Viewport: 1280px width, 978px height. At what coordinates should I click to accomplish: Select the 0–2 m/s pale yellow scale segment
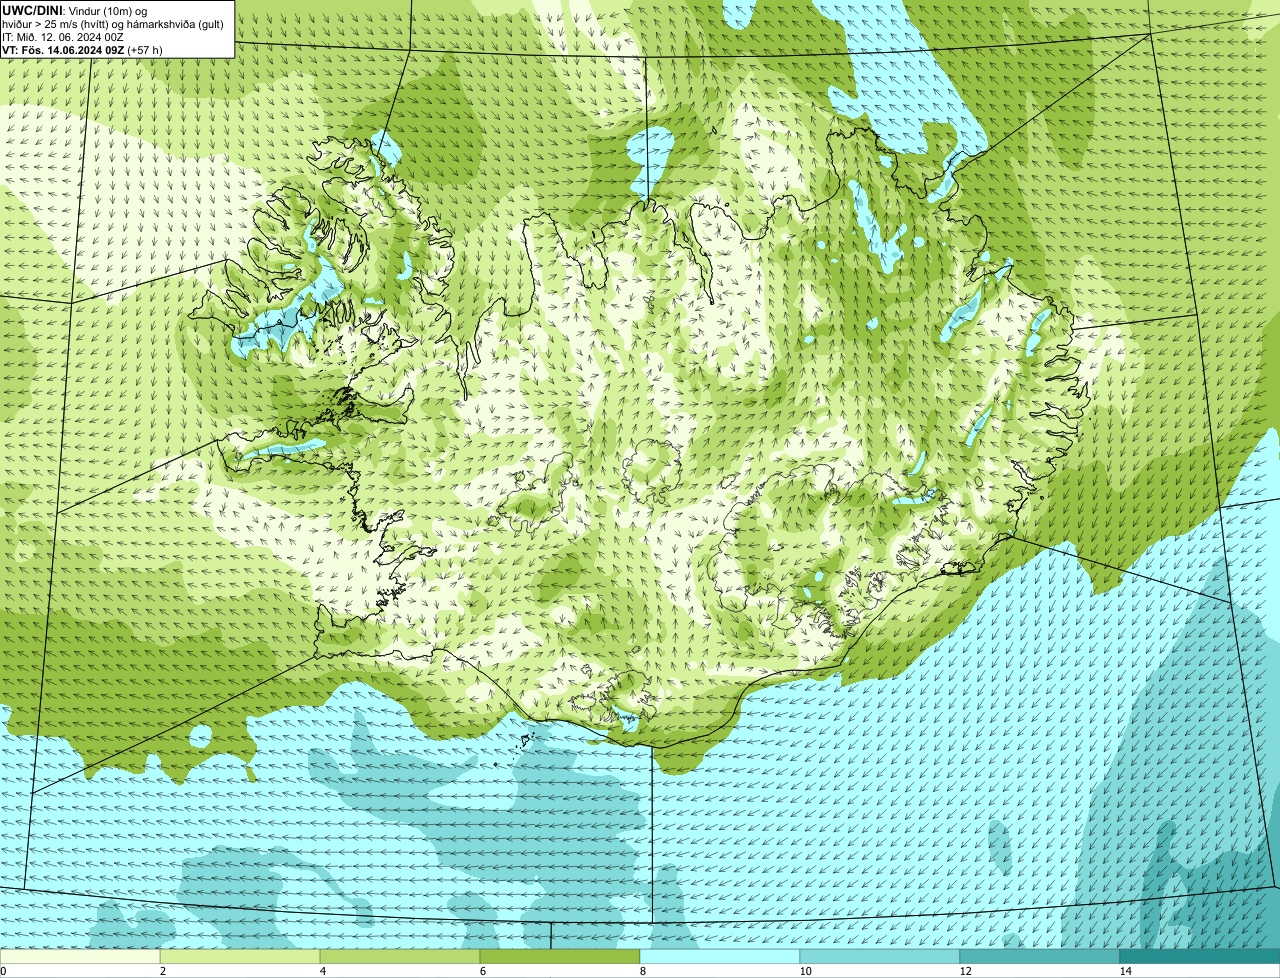click(80, 956)
